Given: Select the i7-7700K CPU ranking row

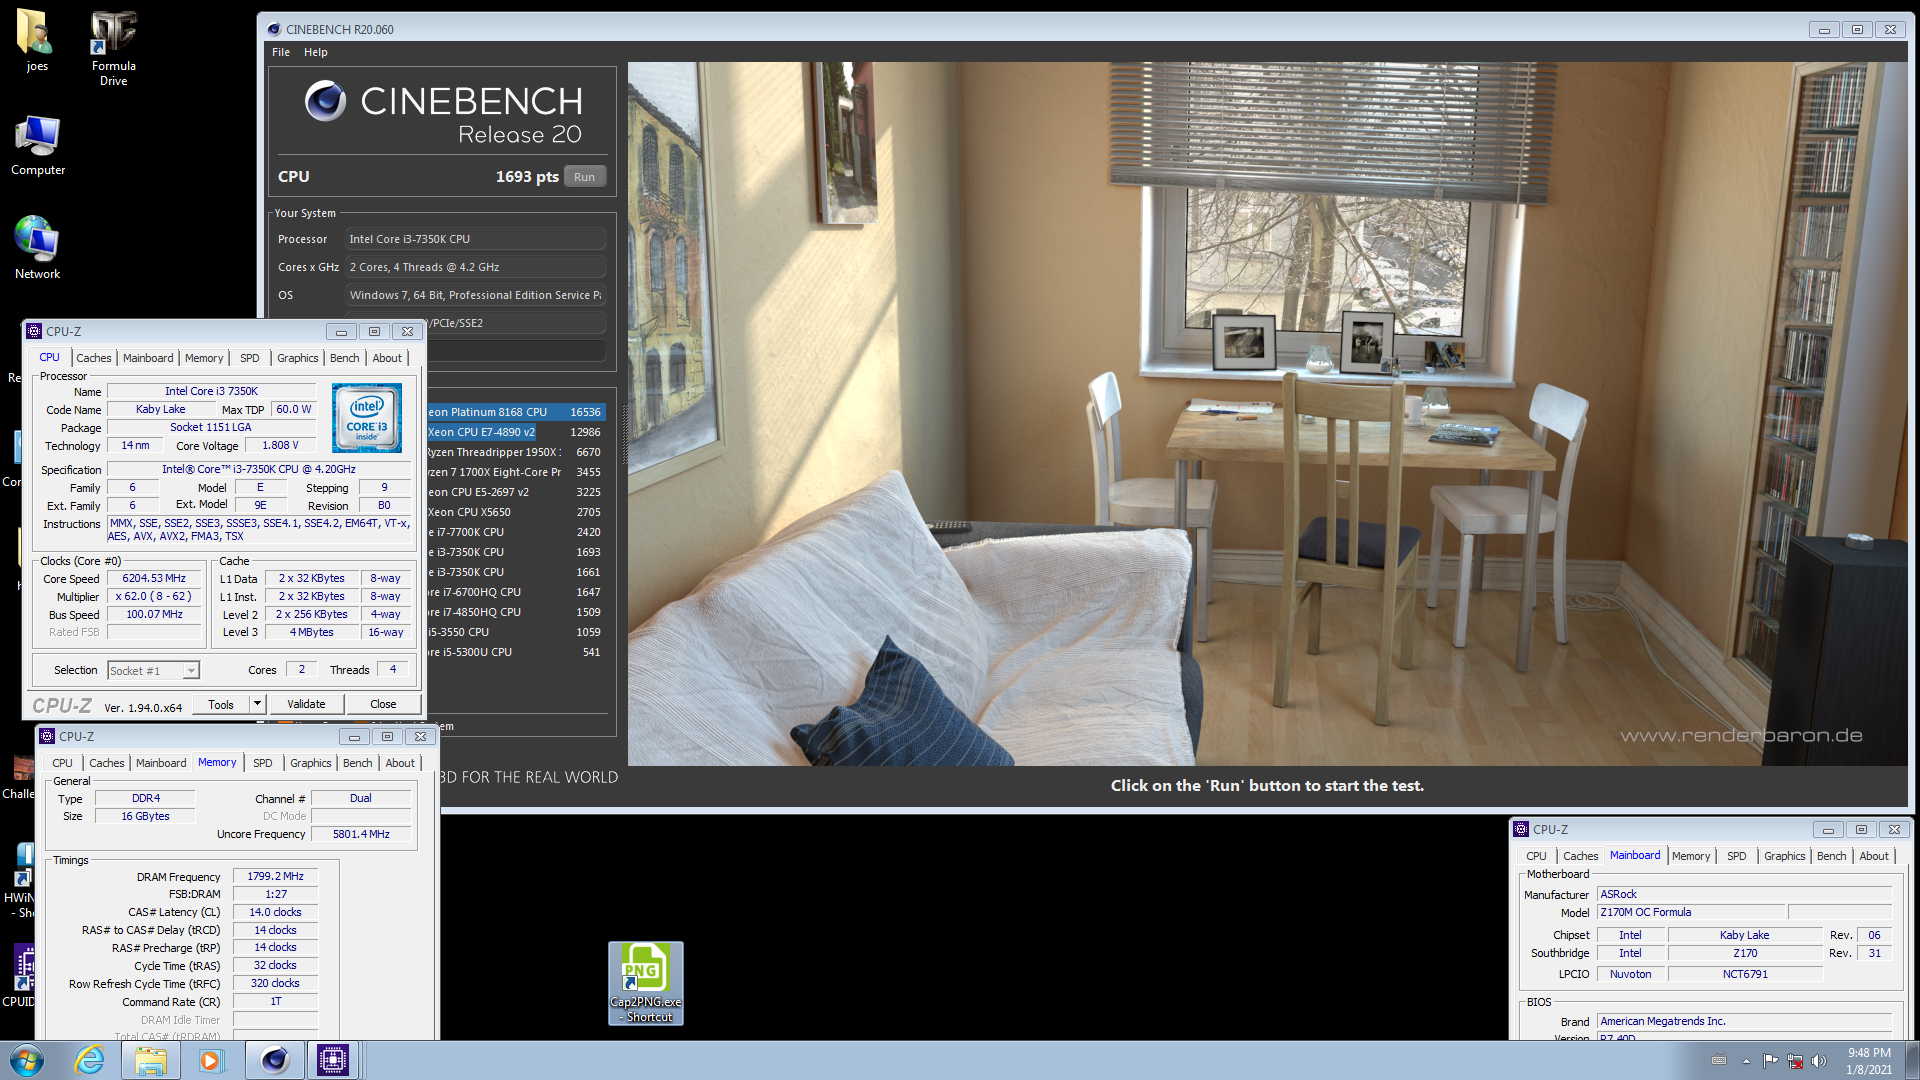Looking at the screenshot, I should (516, 532).
